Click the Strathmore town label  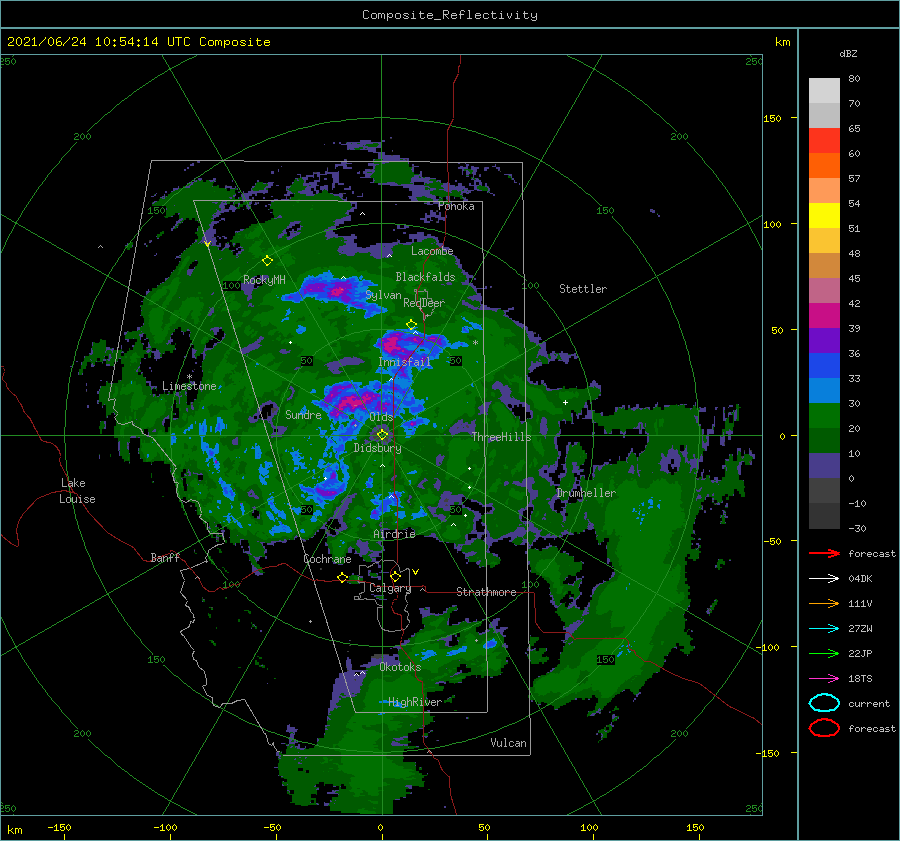(486, 592)
